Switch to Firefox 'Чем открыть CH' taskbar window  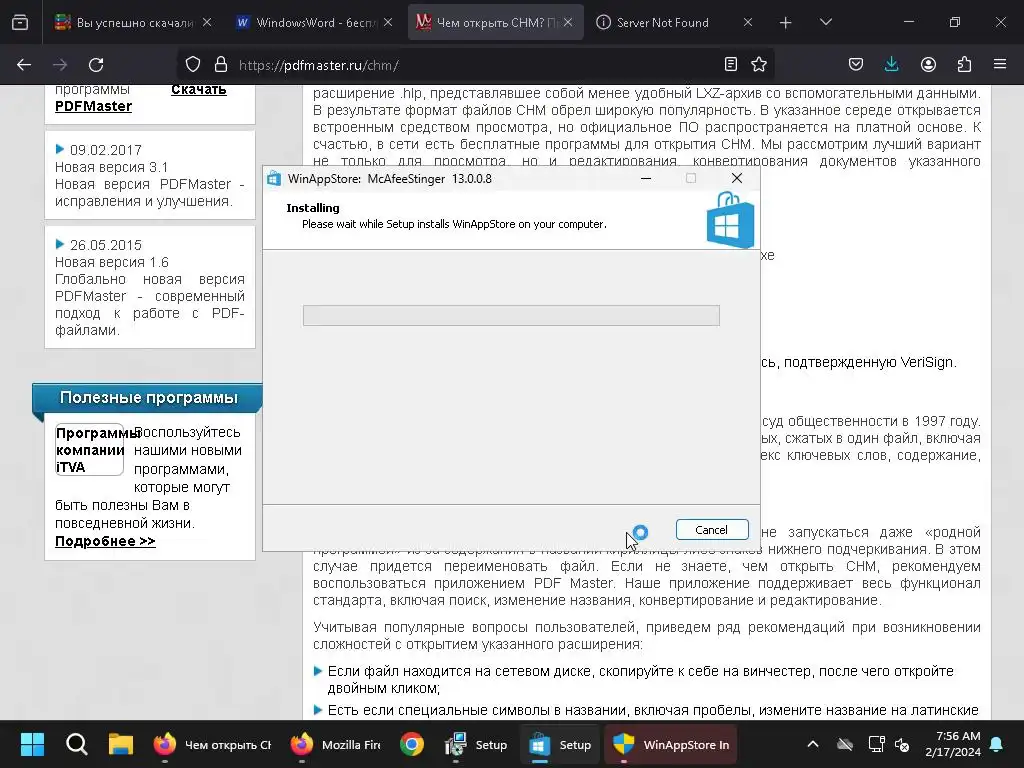pyautogui.click(x=212, y=744)
